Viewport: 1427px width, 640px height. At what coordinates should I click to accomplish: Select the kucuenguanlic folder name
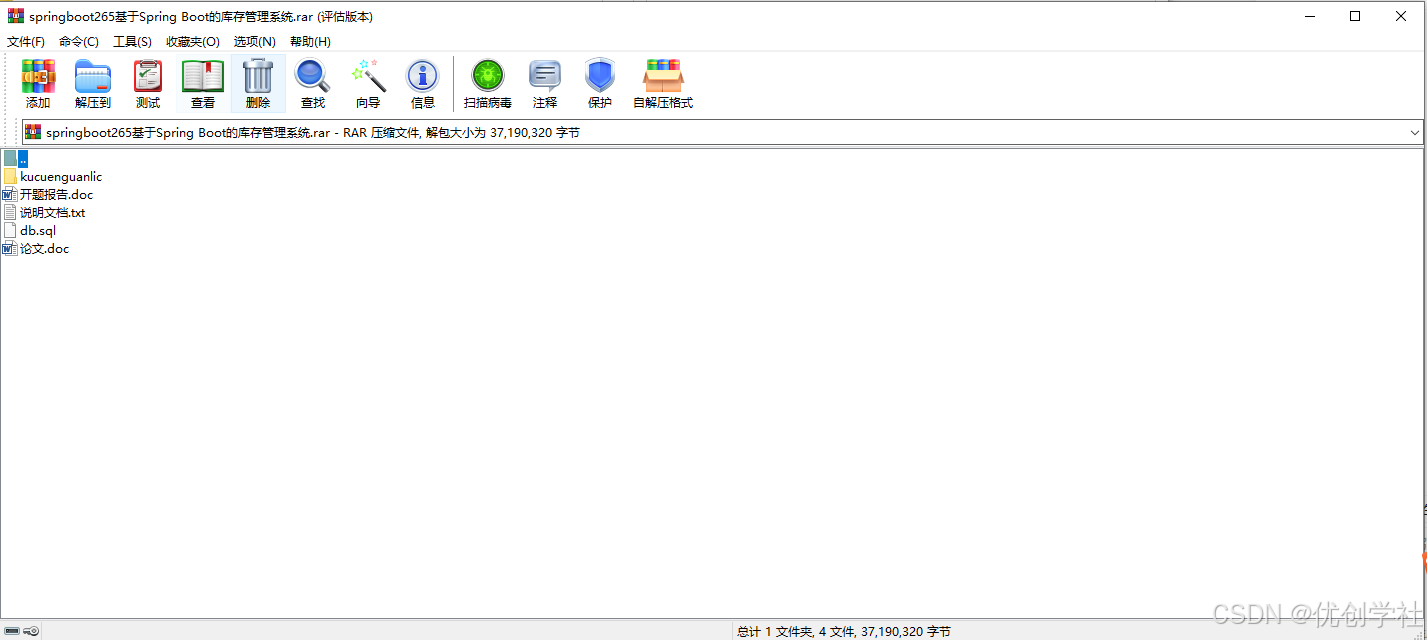tap(61, 176)
